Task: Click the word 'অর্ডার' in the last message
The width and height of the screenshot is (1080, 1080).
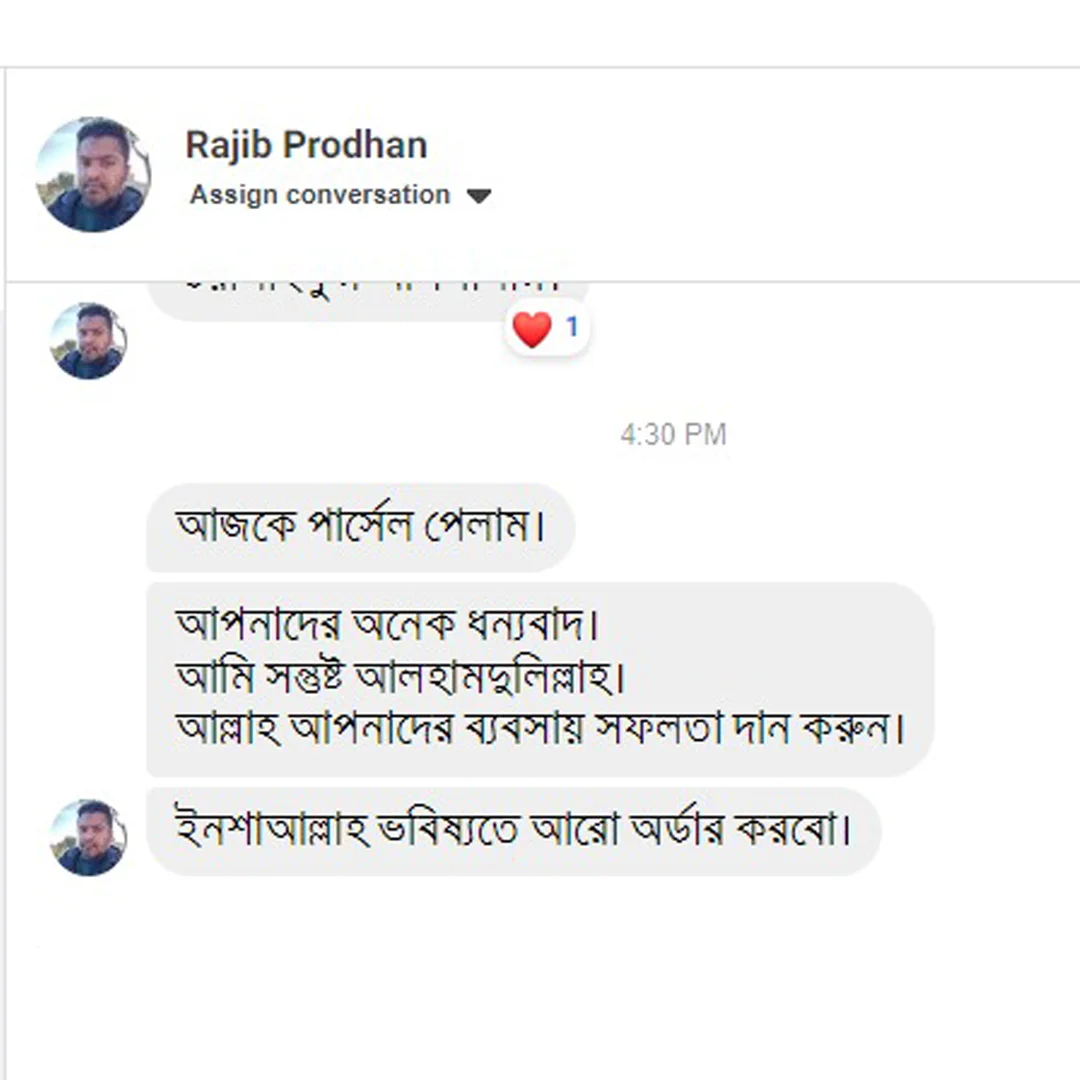Action: (677, 831)
